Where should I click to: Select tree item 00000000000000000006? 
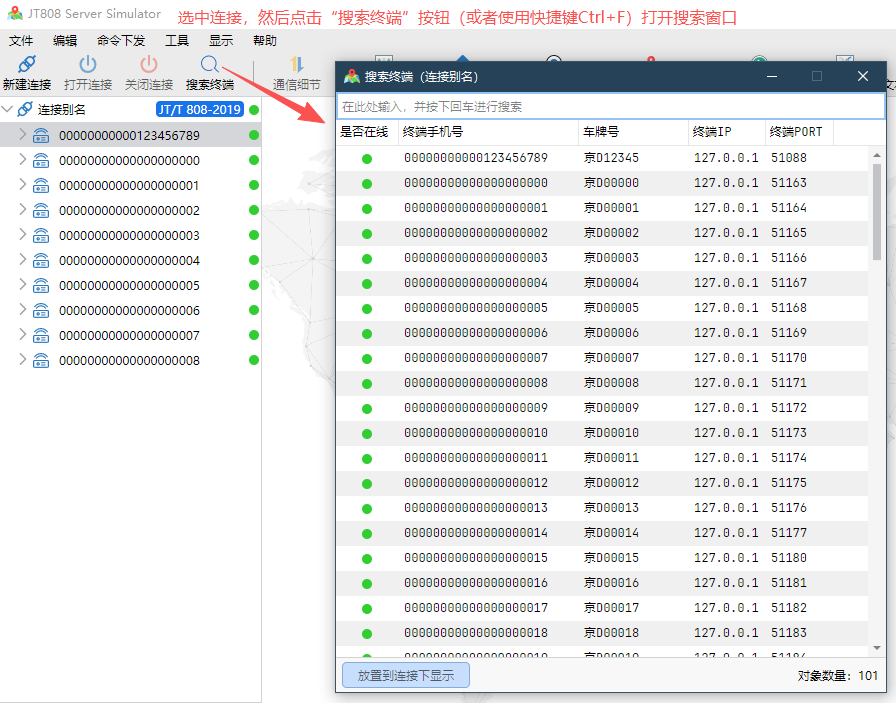pyautogui.click(x=129, y=310)
